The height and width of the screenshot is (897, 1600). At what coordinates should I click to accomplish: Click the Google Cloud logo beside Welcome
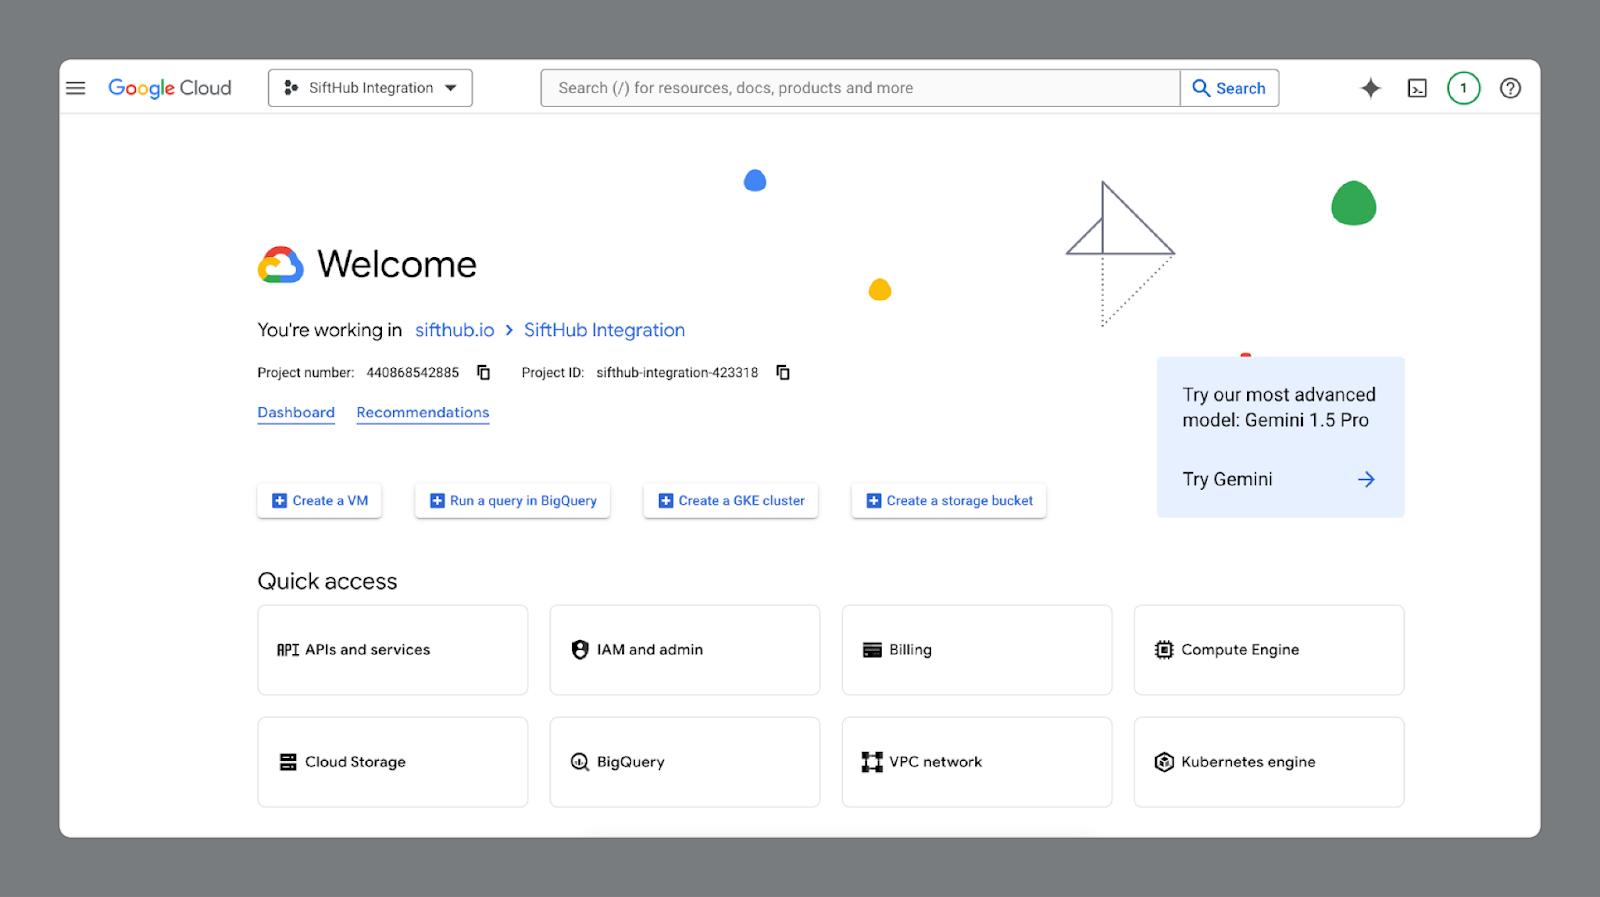click(x=281, y=265)
